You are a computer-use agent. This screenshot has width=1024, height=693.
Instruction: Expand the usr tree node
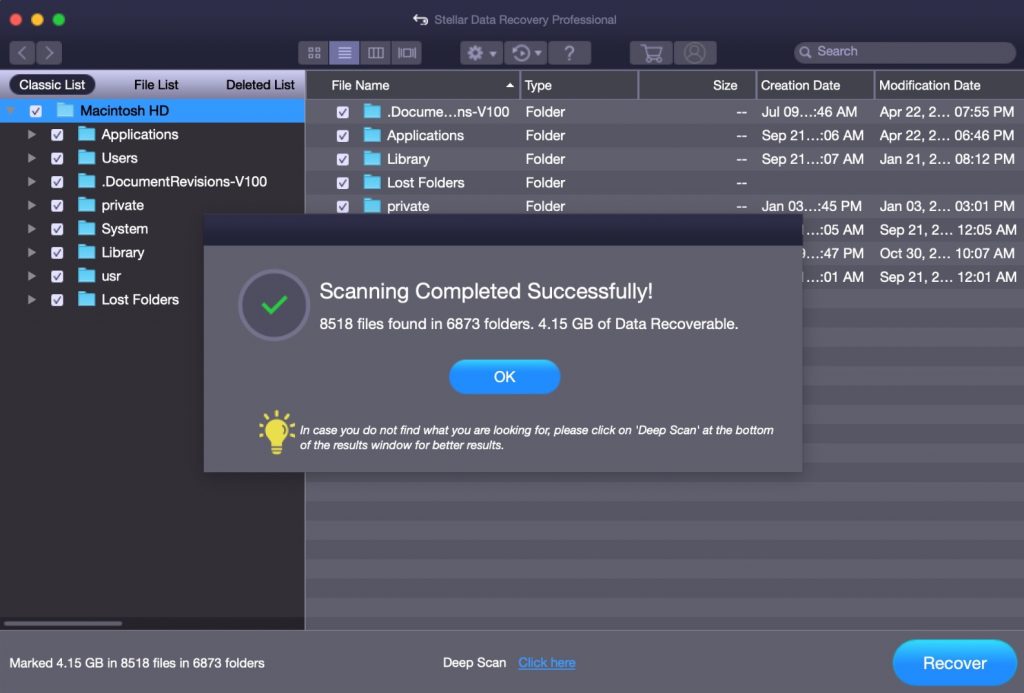point(31,276)
